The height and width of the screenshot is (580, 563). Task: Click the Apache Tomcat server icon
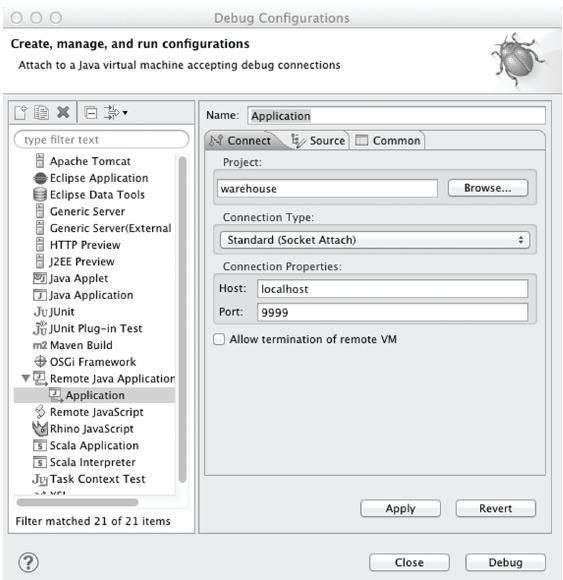[x=40, y=161]
